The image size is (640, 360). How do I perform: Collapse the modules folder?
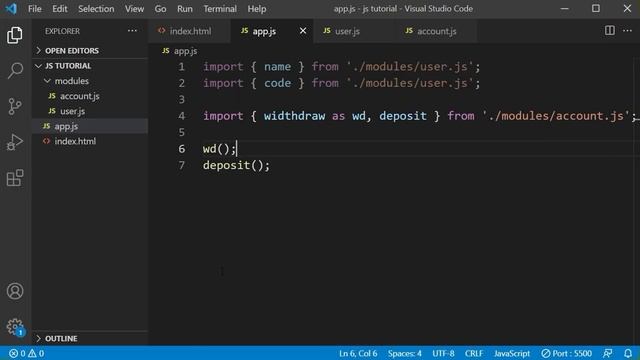pos(90,81)
